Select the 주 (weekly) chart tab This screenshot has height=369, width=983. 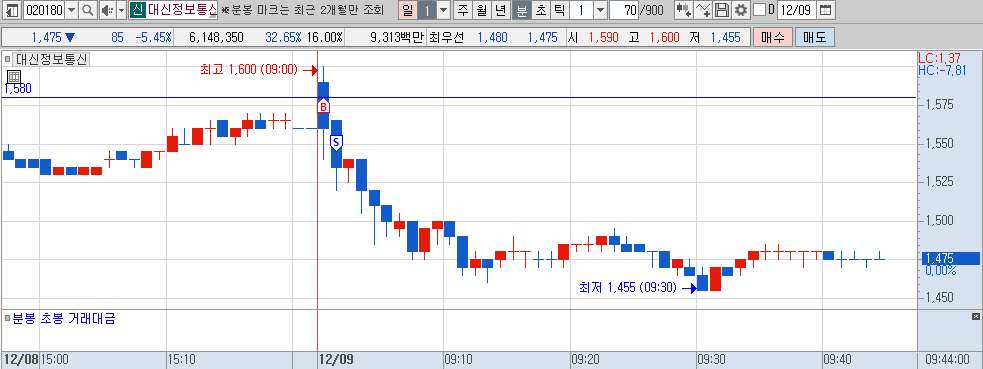click(x=463, y=10)
